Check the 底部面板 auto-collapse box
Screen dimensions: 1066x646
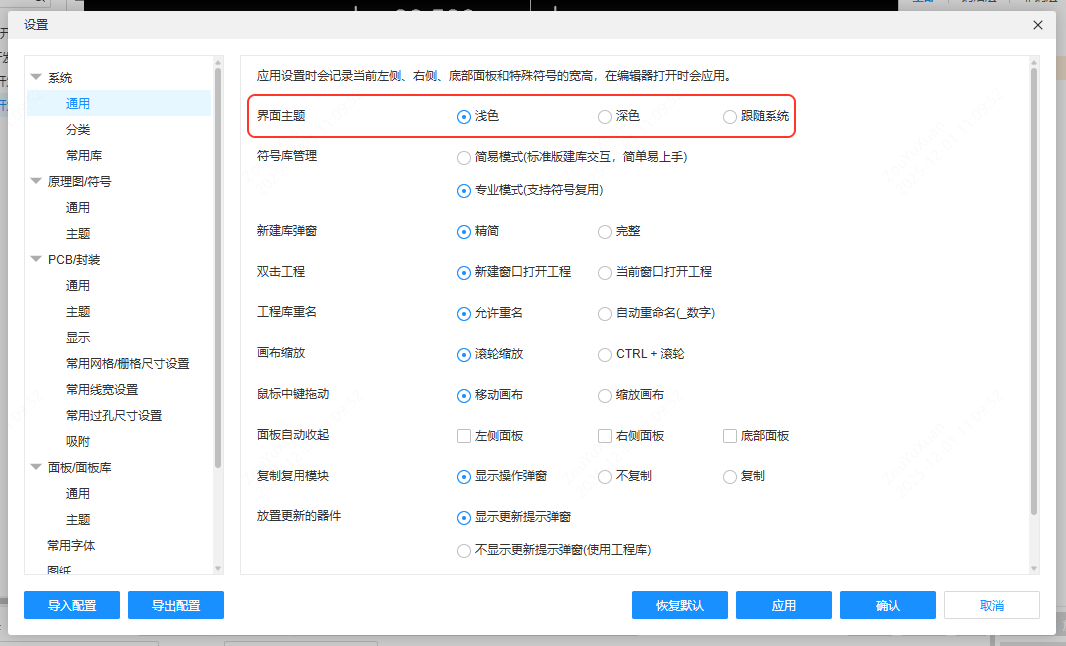tap(728, 435)
